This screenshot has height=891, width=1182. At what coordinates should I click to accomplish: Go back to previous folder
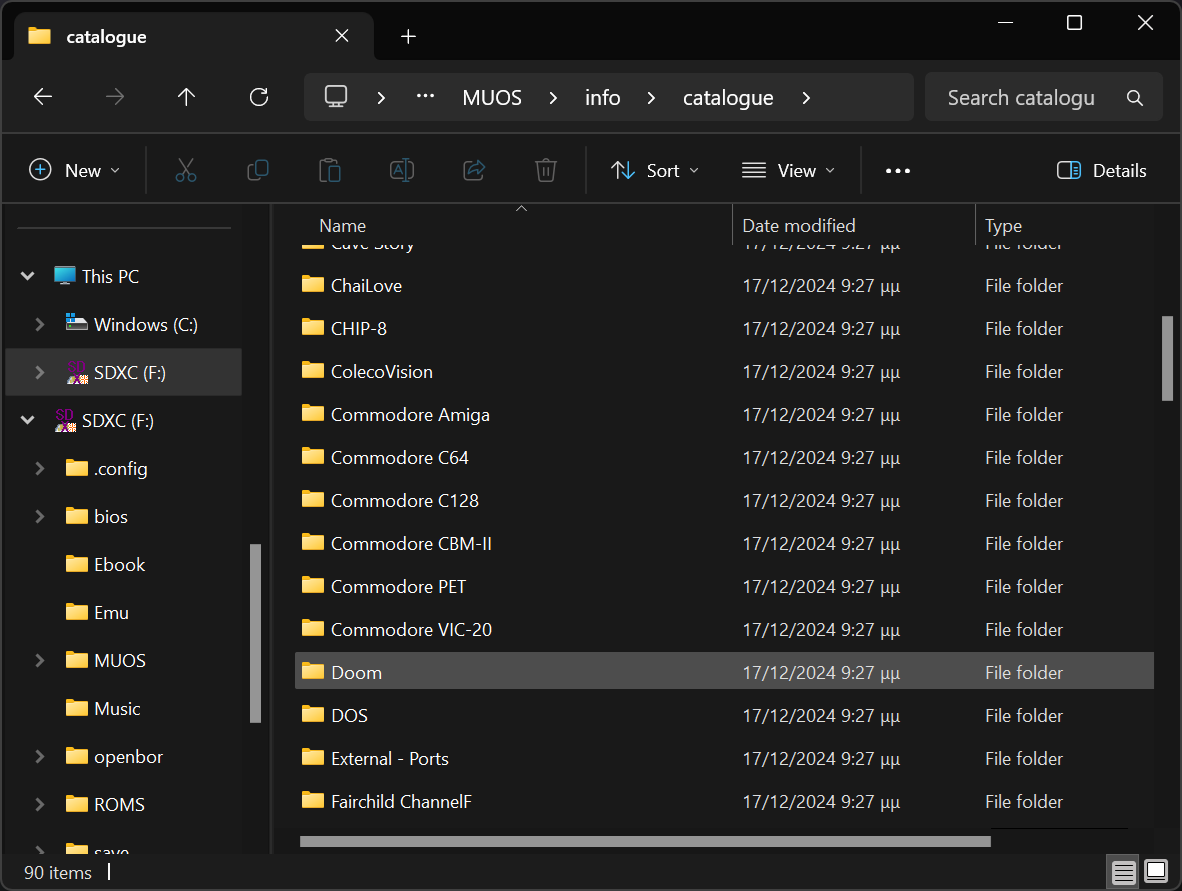[43, 97]
